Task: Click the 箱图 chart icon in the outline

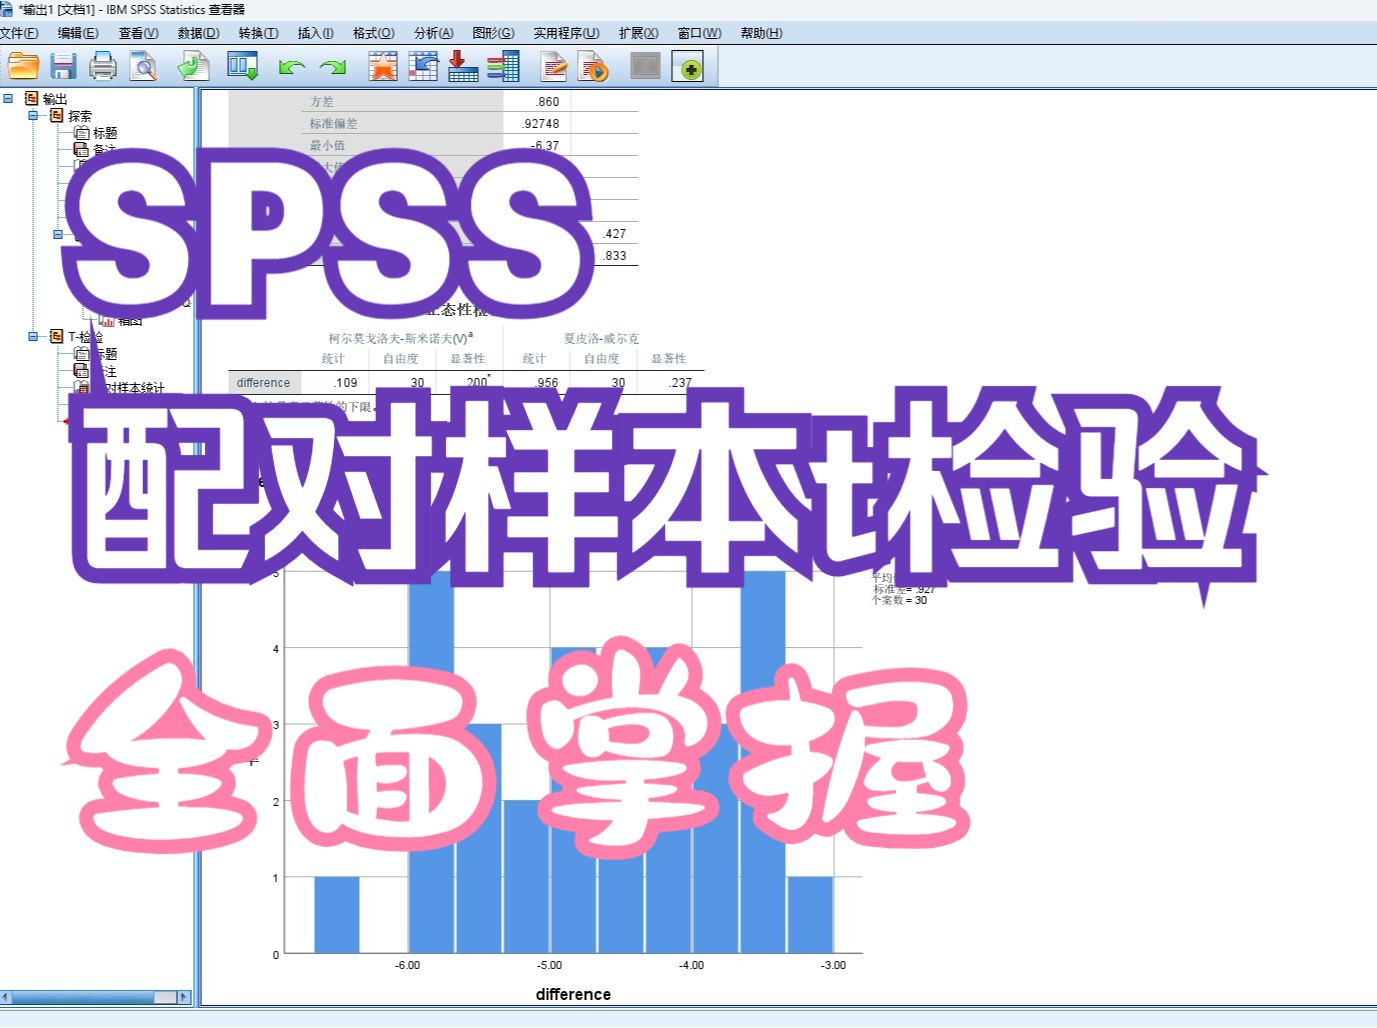Action: pos(107,320)
